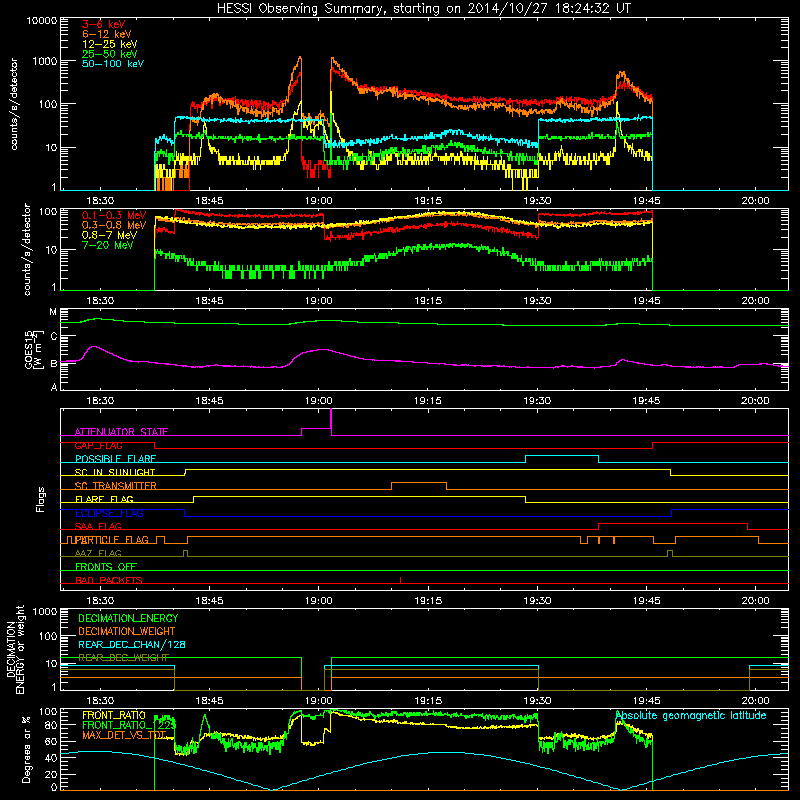Click the 19:00 time label beneath the Flags panel
This screenshot has width=800, height=800.
318,601
